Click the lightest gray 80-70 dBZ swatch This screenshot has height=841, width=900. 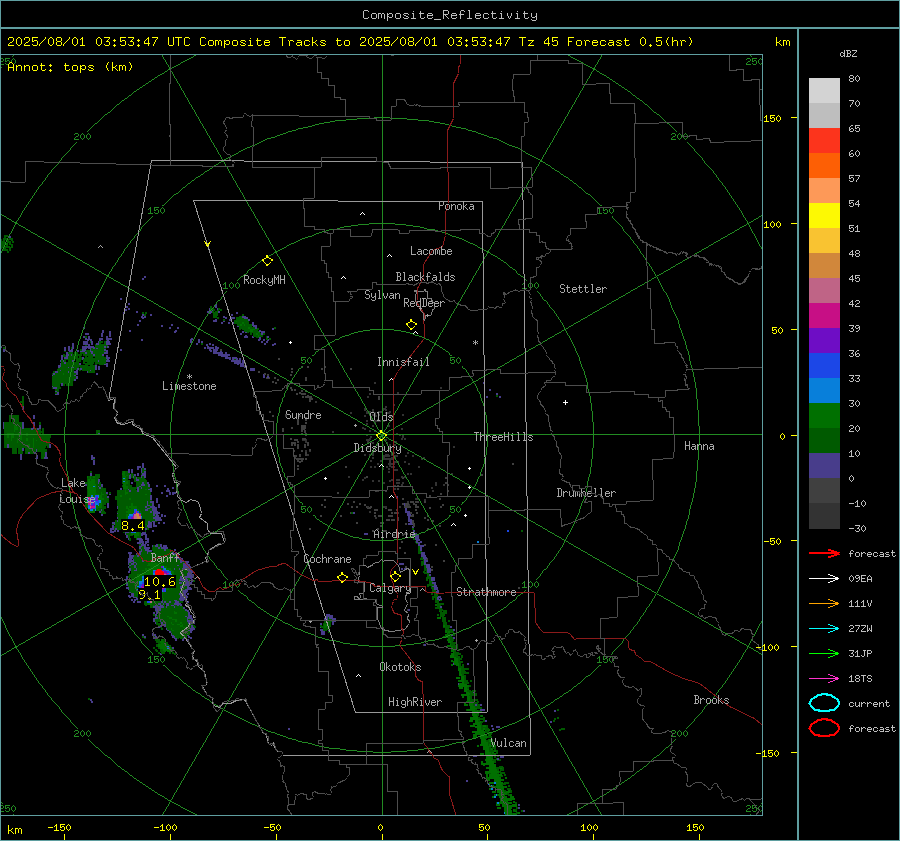pos(824,90)
